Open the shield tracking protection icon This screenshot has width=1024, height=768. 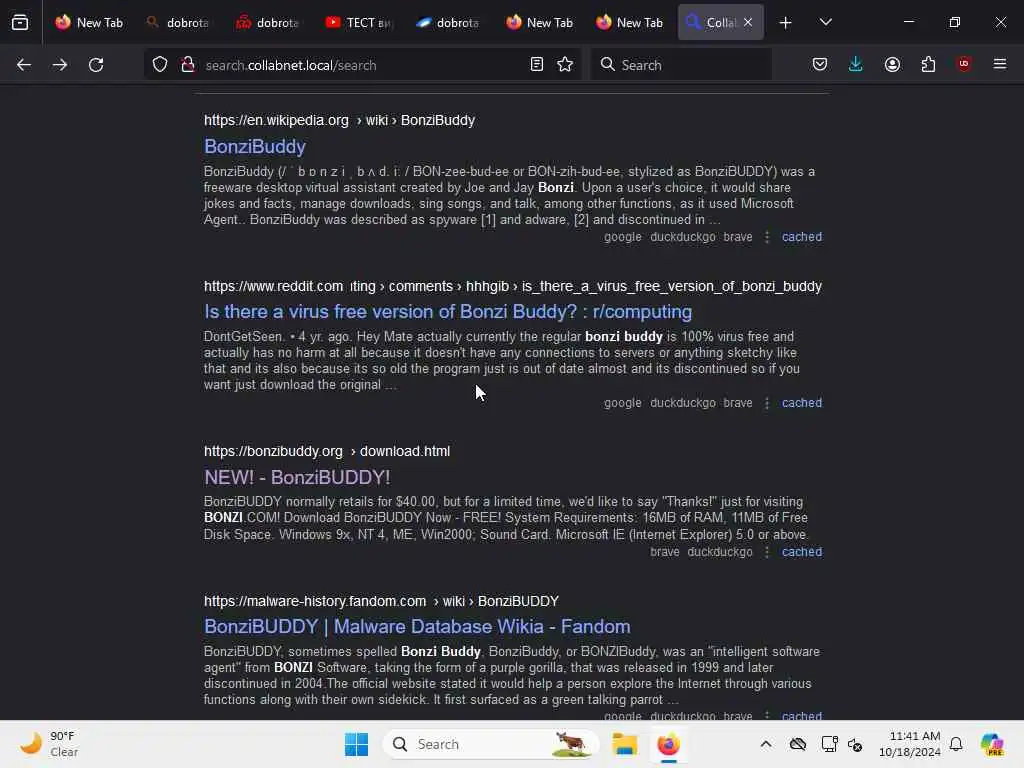pos(160,65)
